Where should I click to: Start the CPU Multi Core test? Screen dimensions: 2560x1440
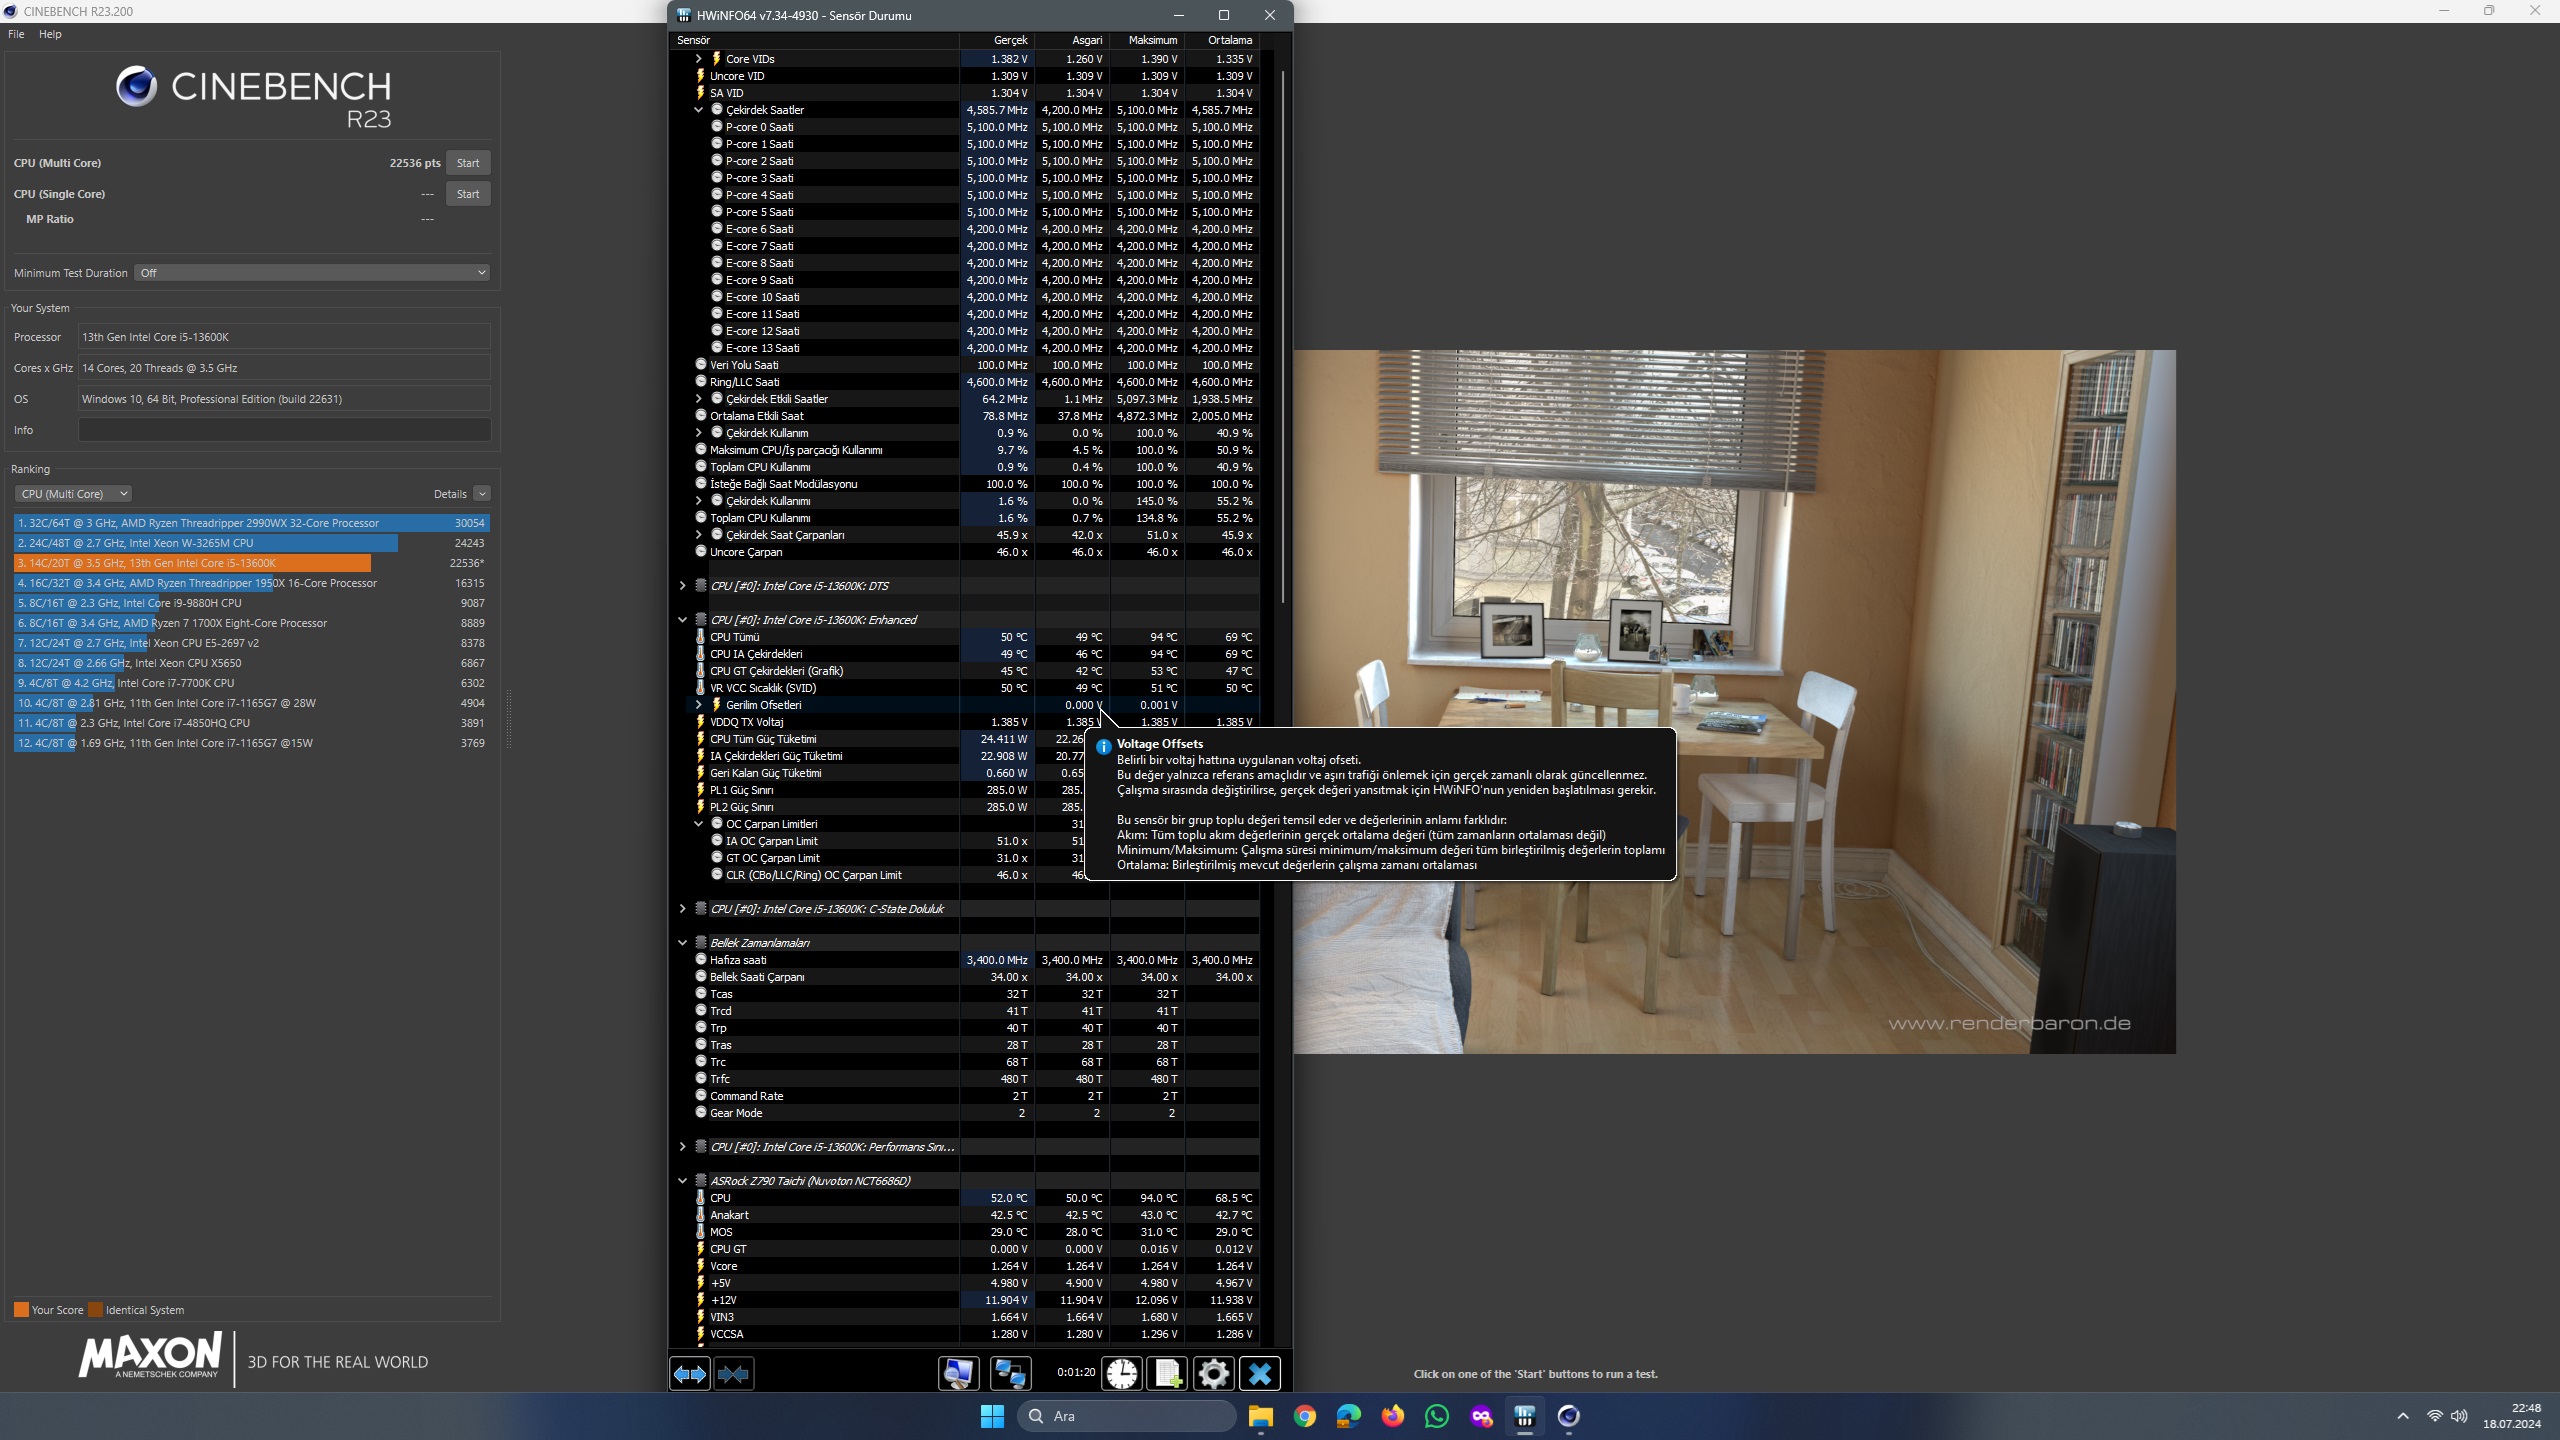pyautogui.click(x=468, y=163)
